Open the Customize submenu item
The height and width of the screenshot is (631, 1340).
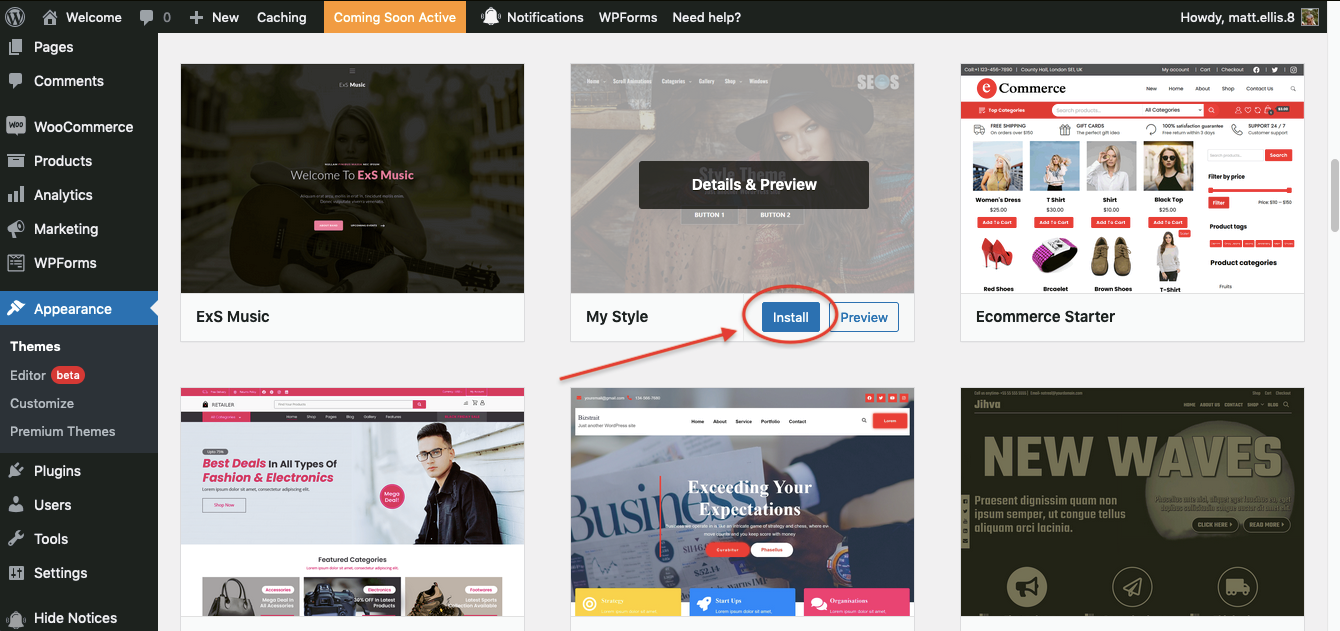[x=42, y=403]
